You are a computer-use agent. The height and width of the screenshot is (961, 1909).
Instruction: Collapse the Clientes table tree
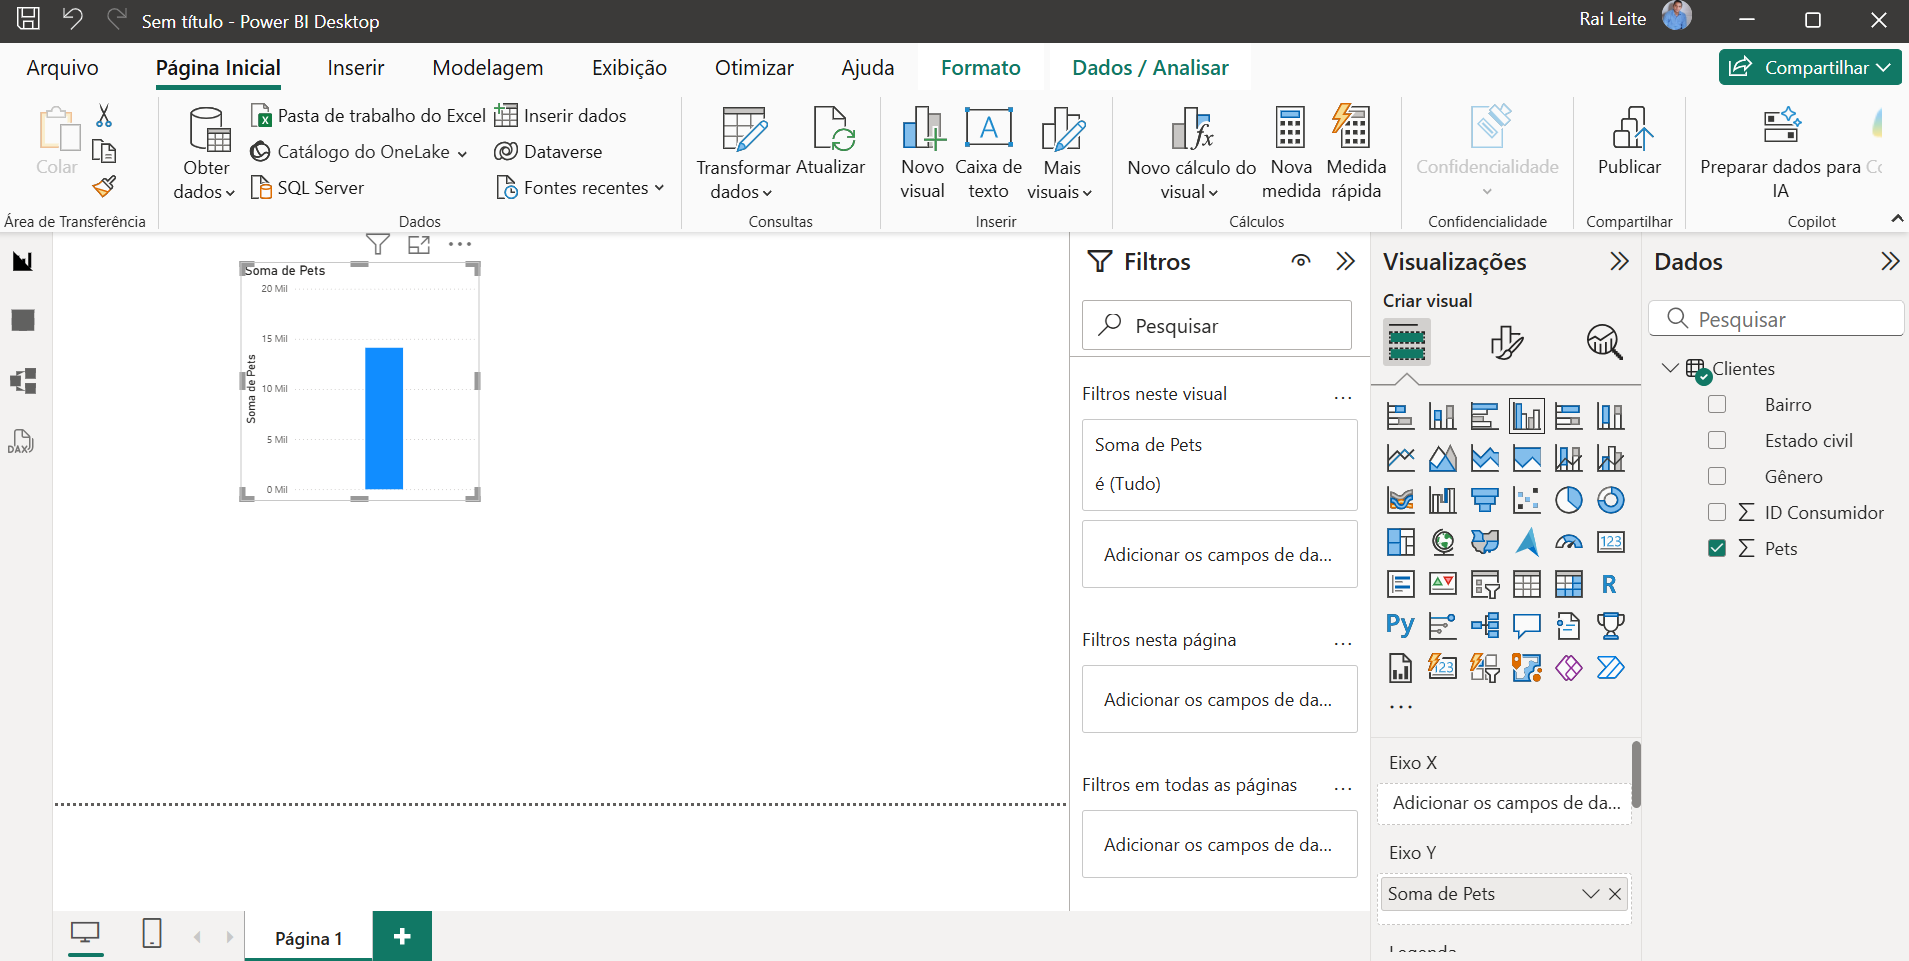[1669, 368]
